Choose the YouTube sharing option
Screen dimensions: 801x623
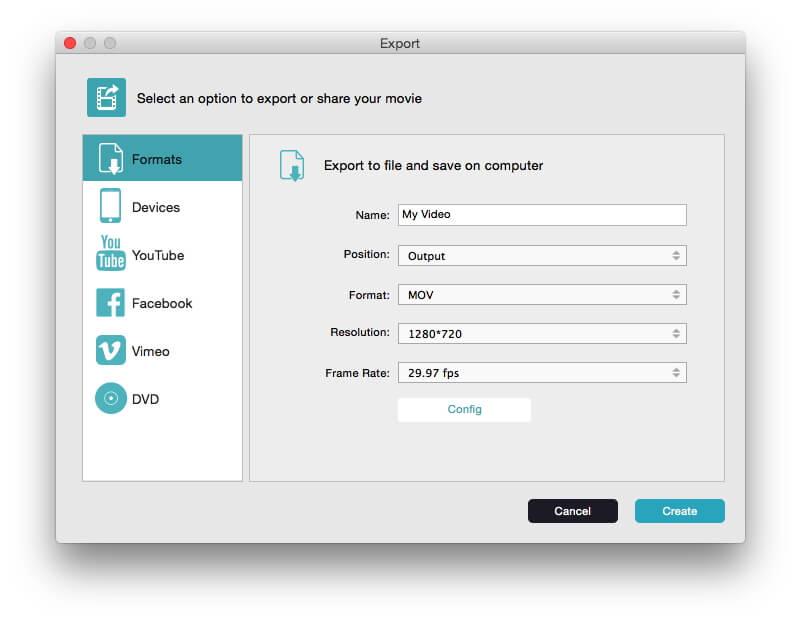coord(162,254)
